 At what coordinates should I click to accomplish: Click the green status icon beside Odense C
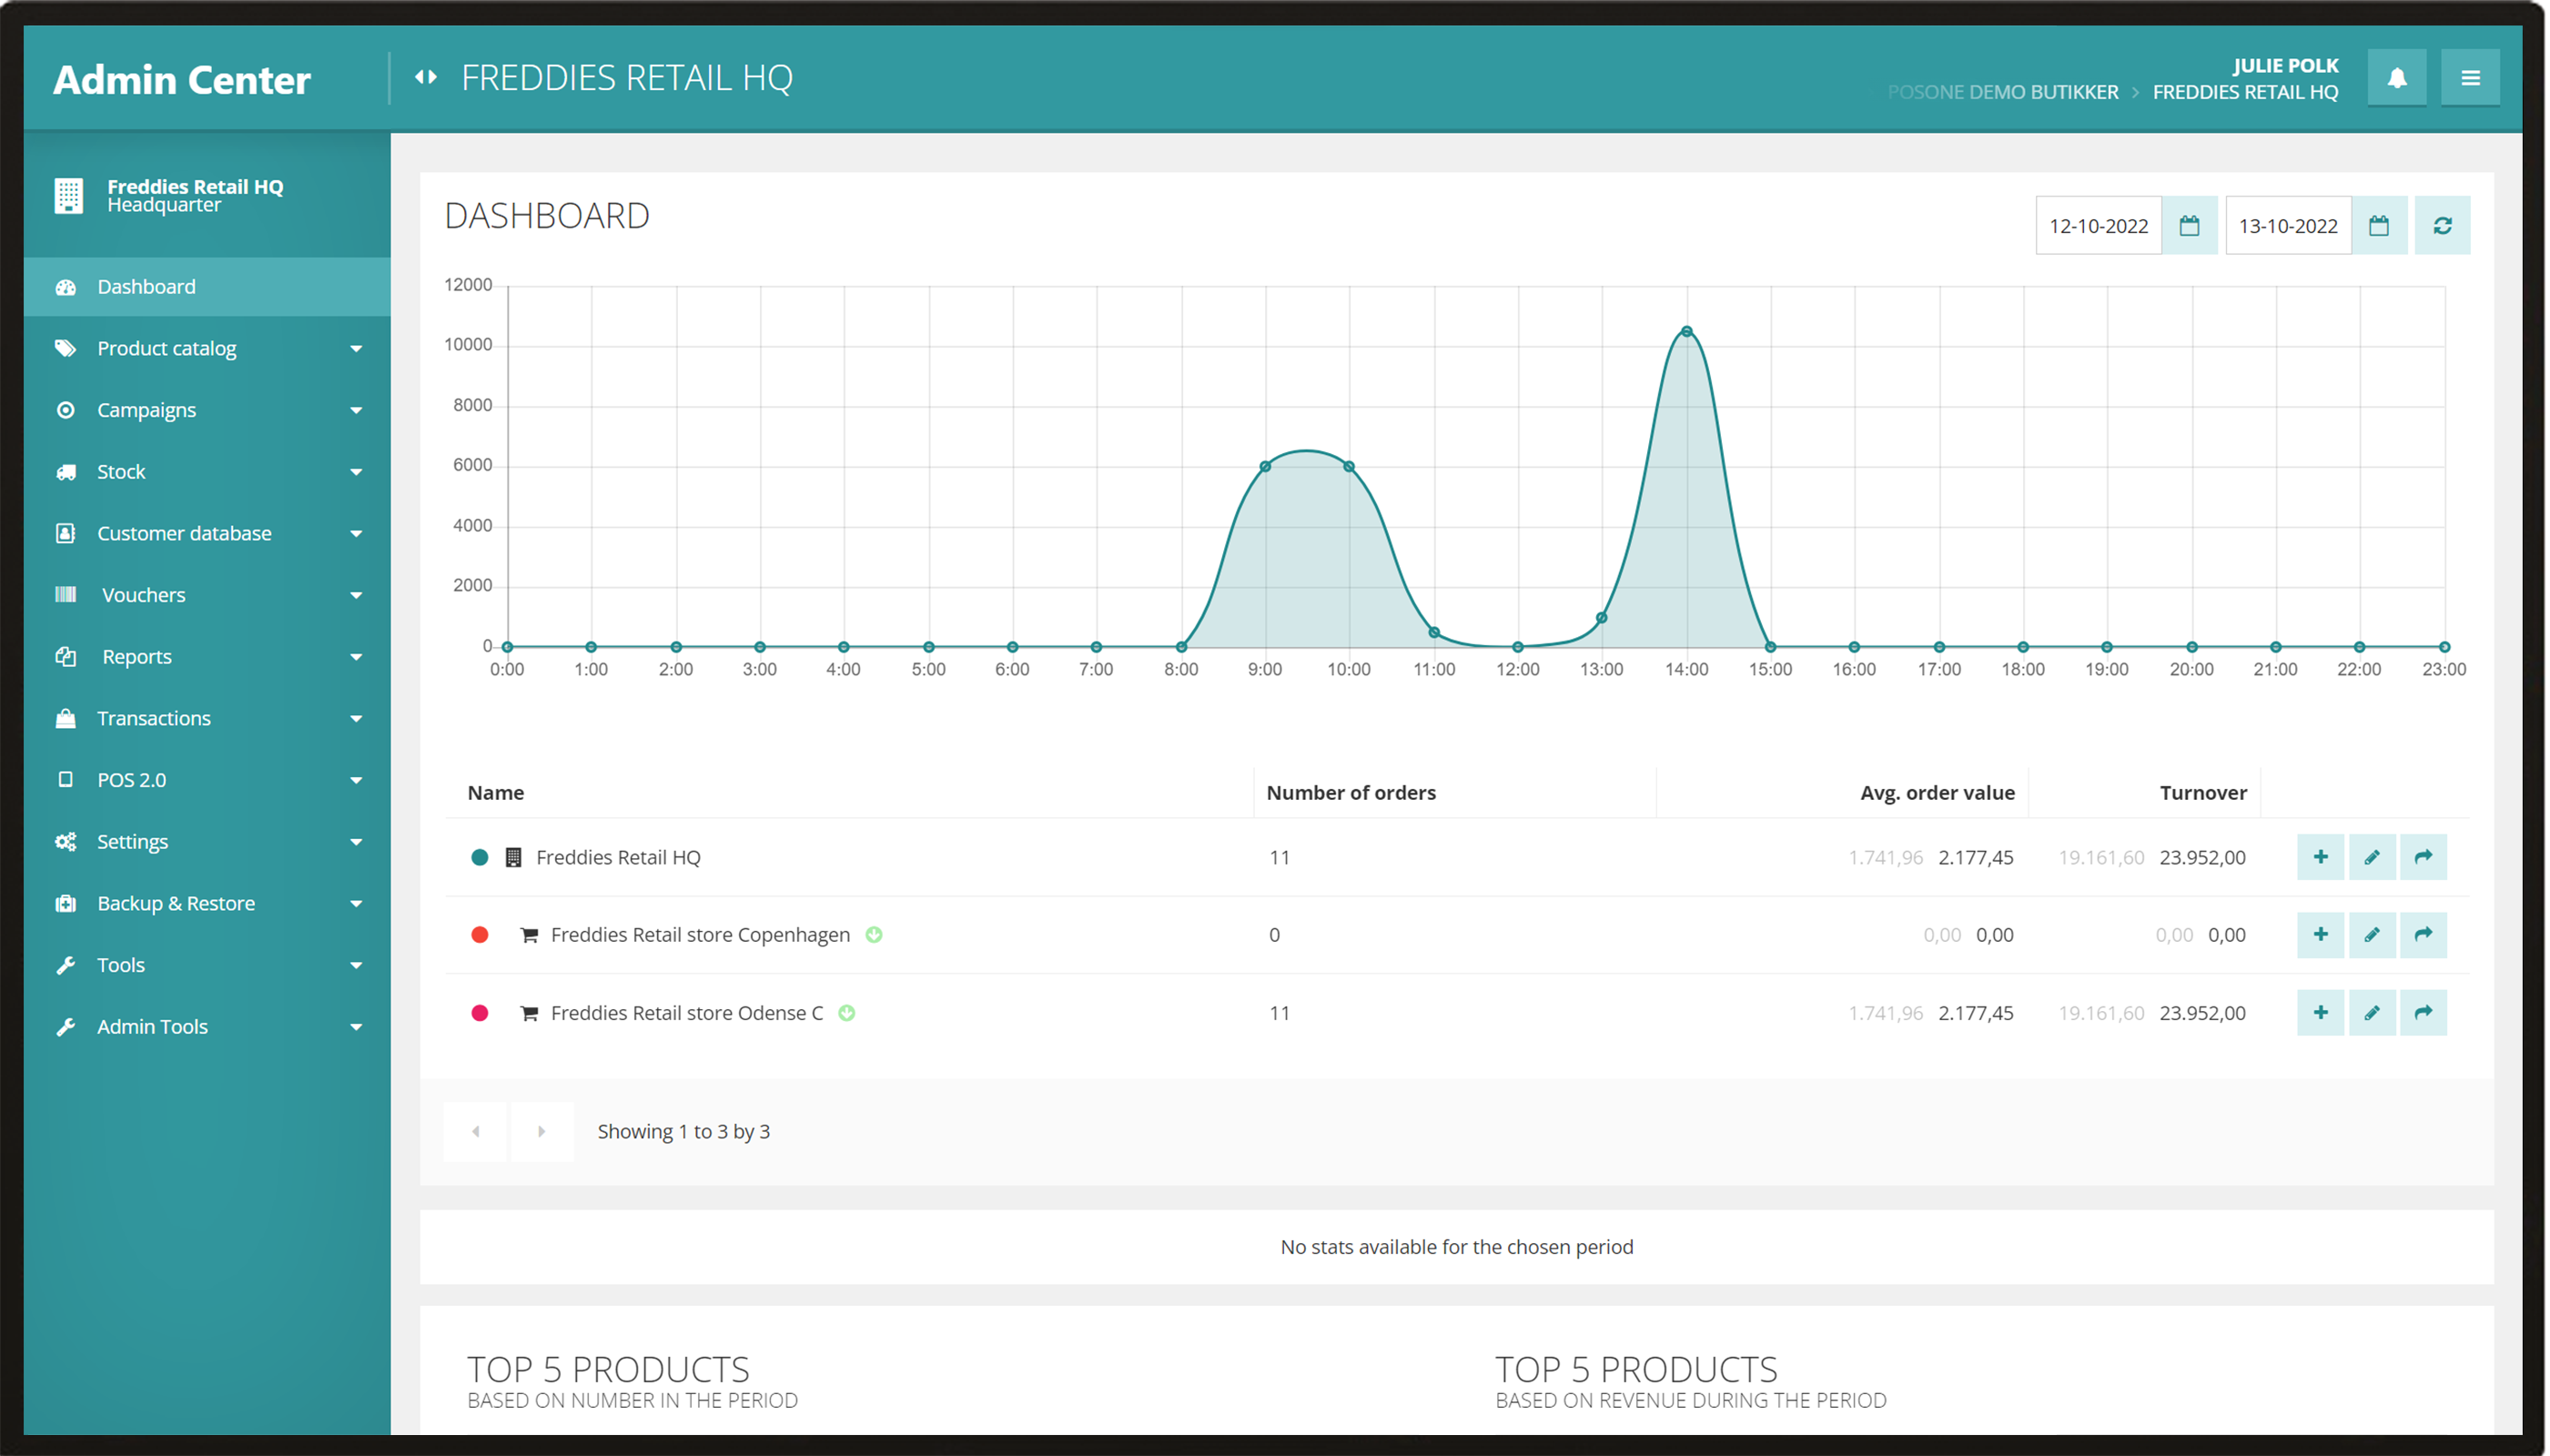tap(847, 1013)
